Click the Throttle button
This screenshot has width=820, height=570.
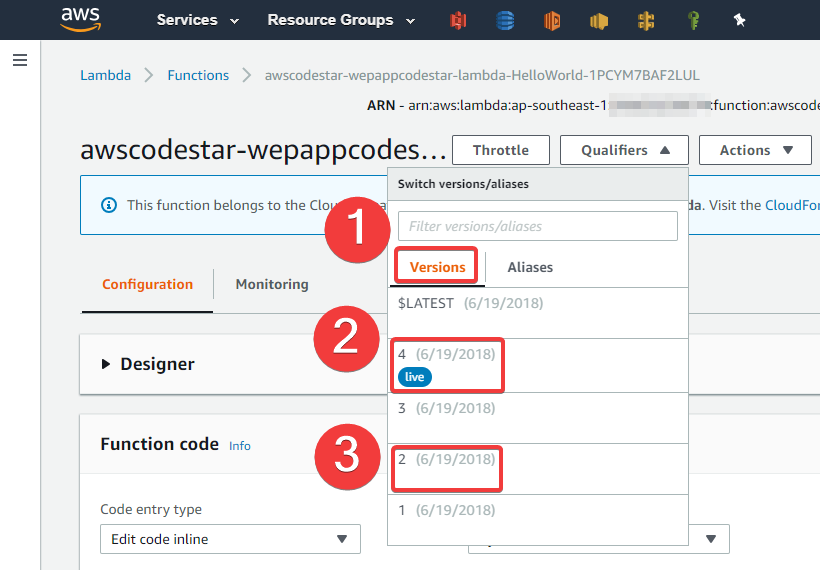click(x=500, y=150)
